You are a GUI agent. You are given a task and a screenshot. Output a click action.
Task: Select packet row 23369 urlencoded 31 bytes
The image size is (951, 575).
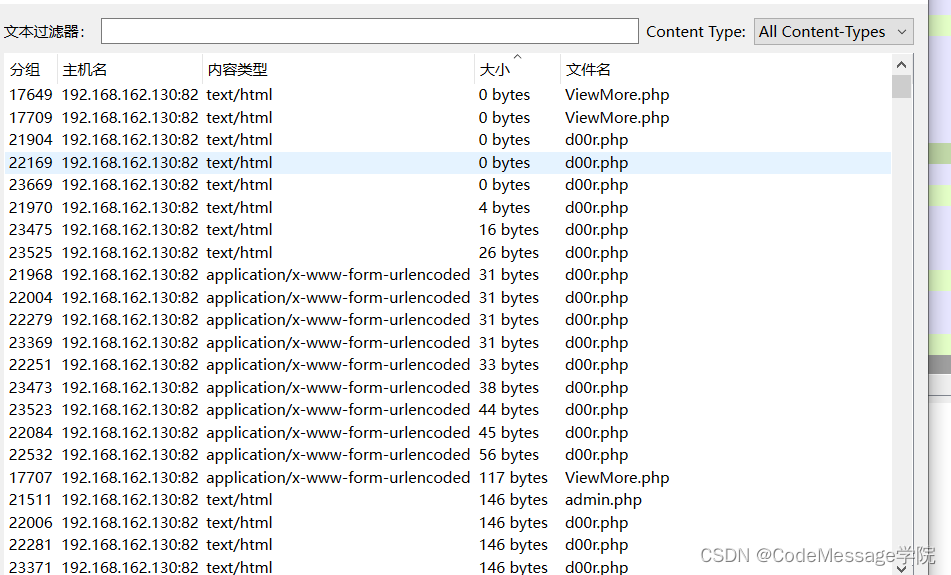(x=448, y=343)
